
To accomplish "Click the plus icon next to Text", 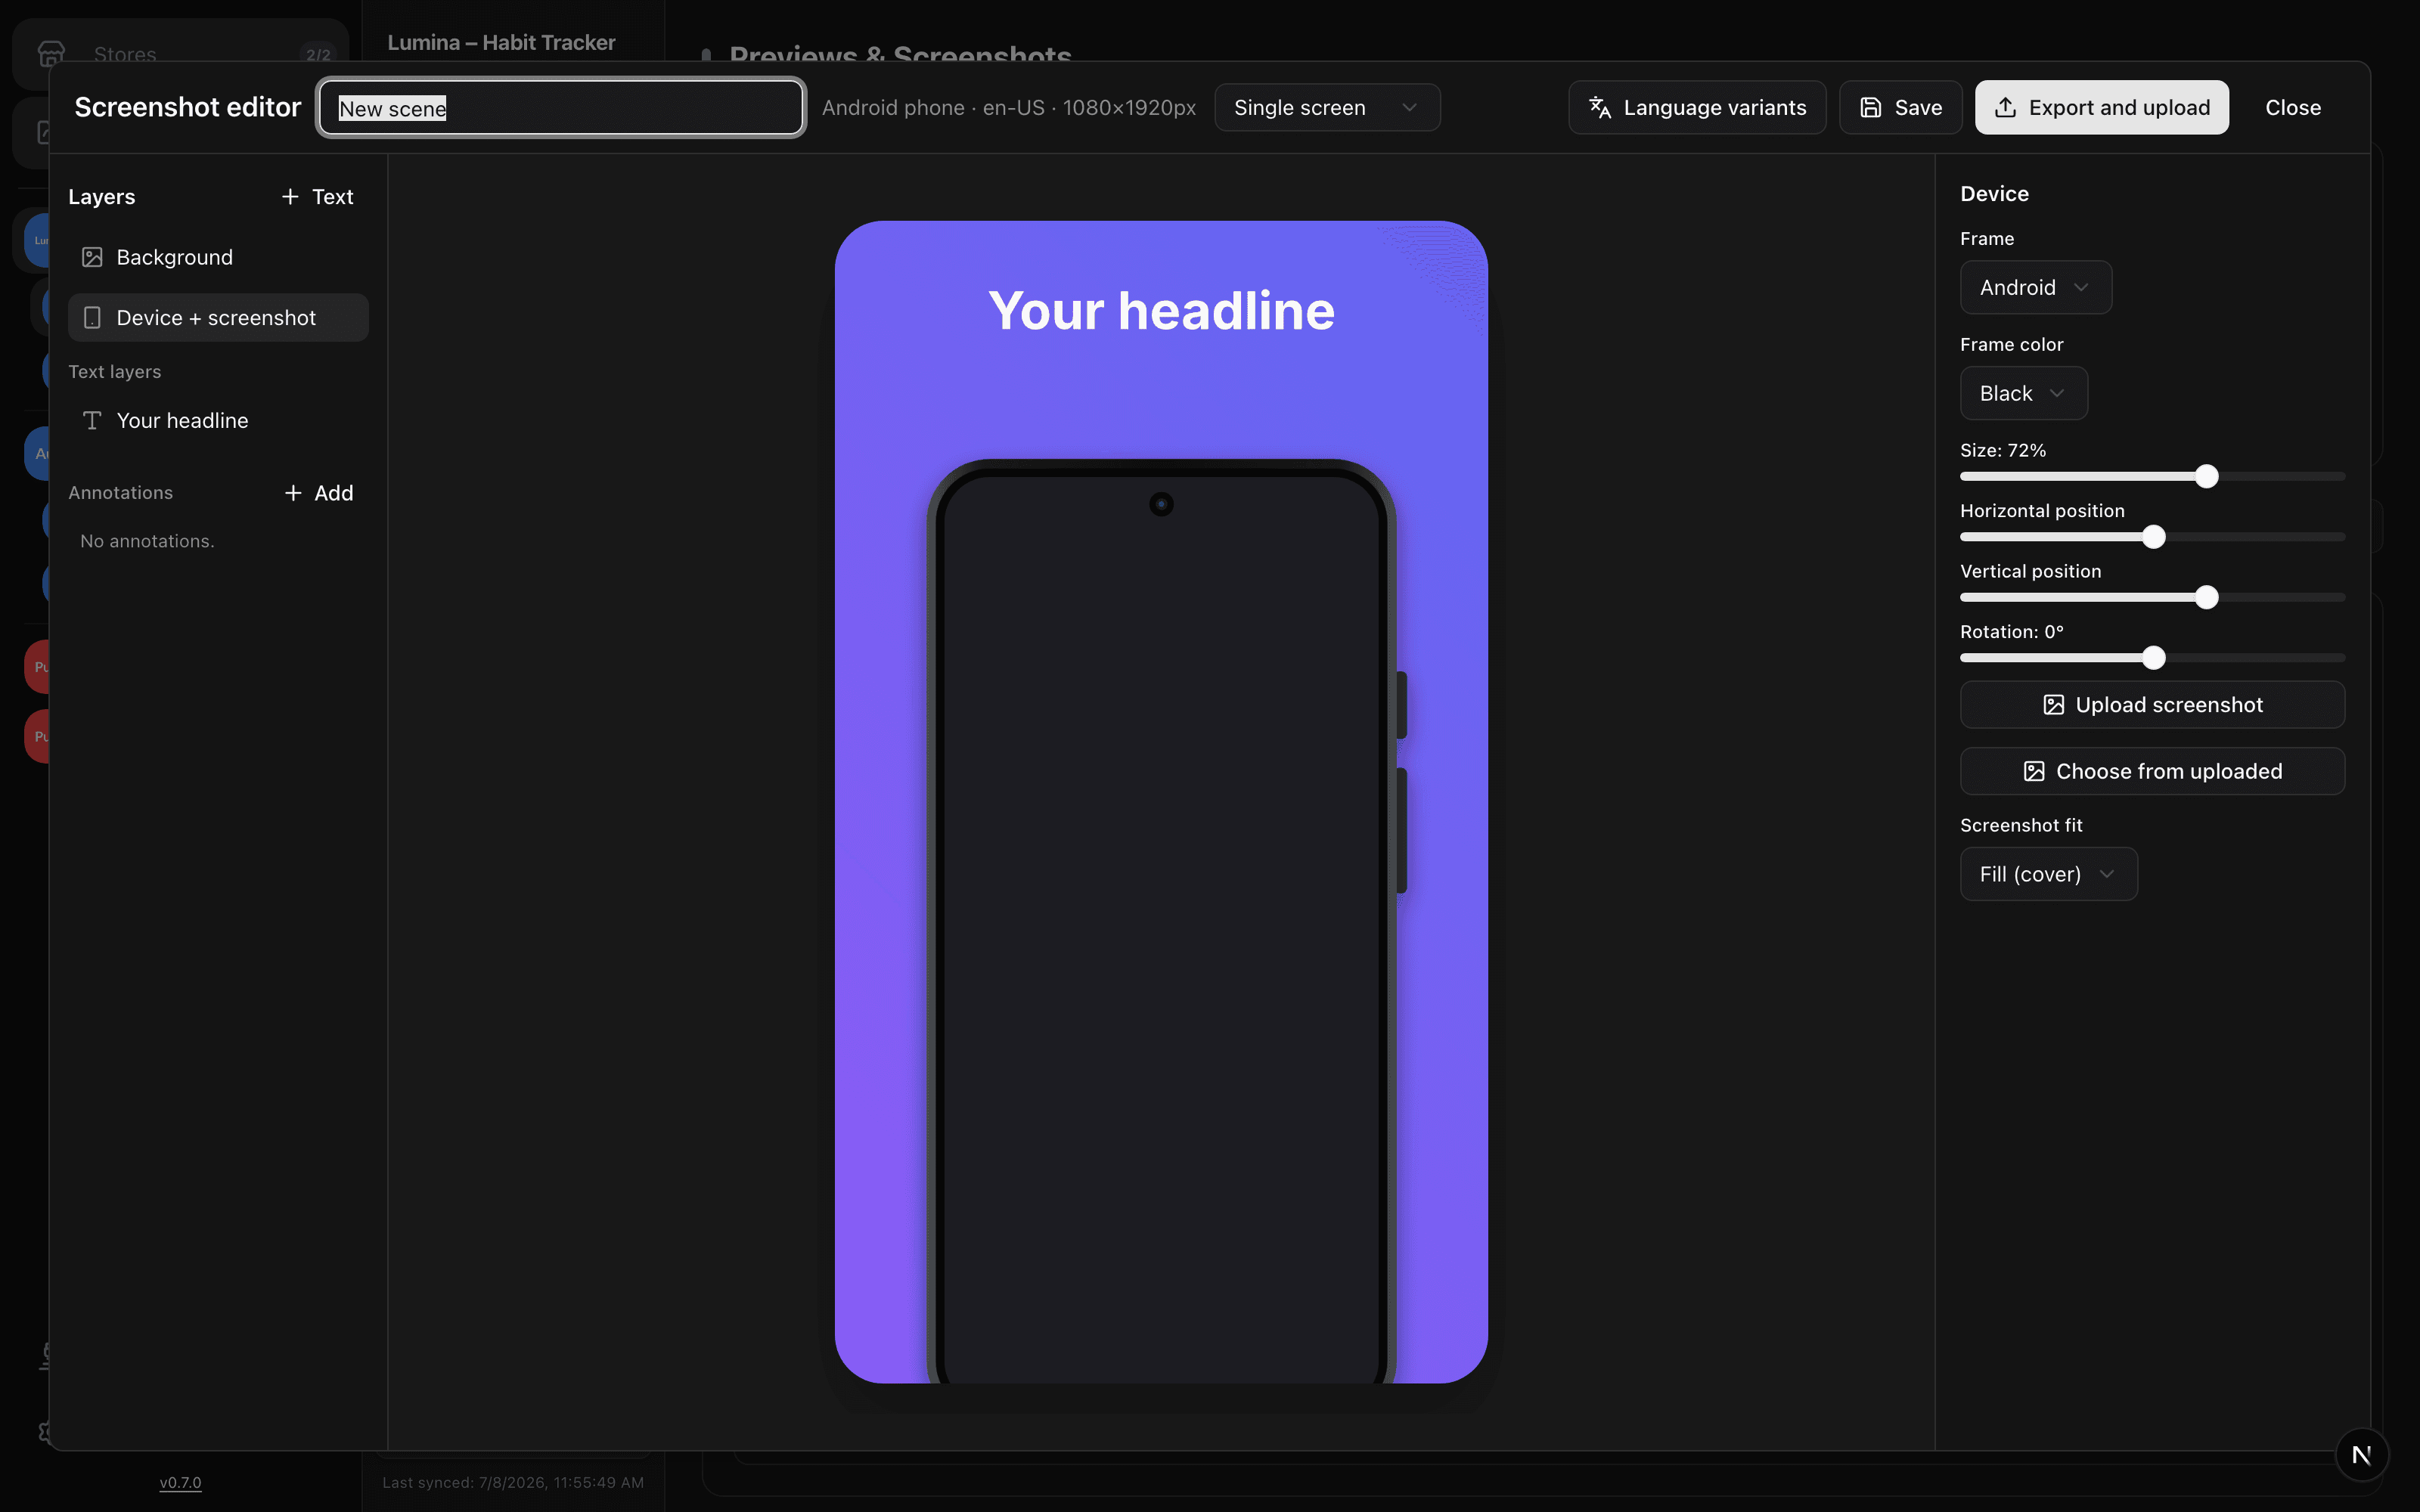I will coord(290,197).
